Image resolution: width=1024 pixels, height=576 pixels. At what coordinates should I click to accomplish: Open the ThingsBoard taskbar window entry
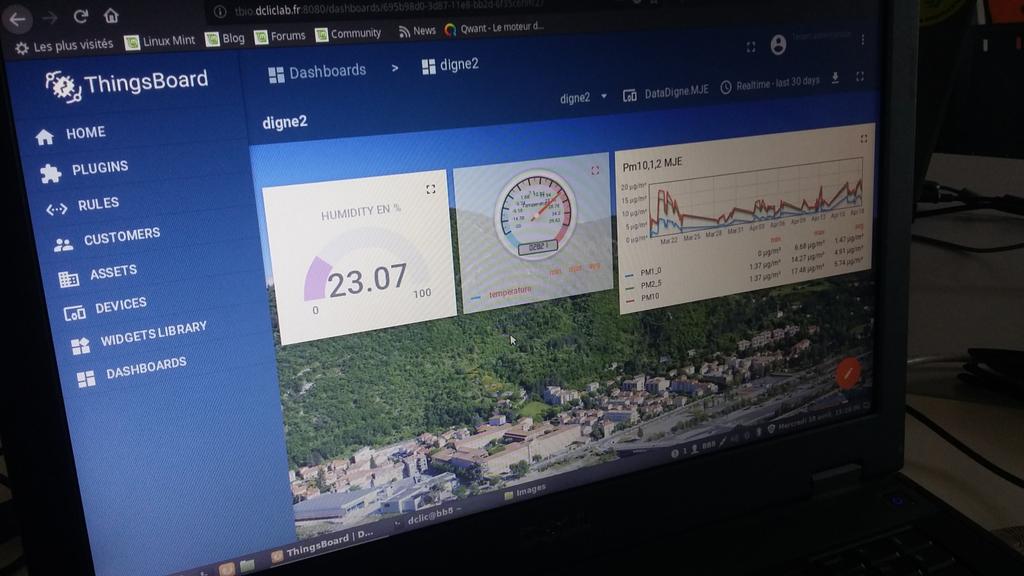[323, 545]
